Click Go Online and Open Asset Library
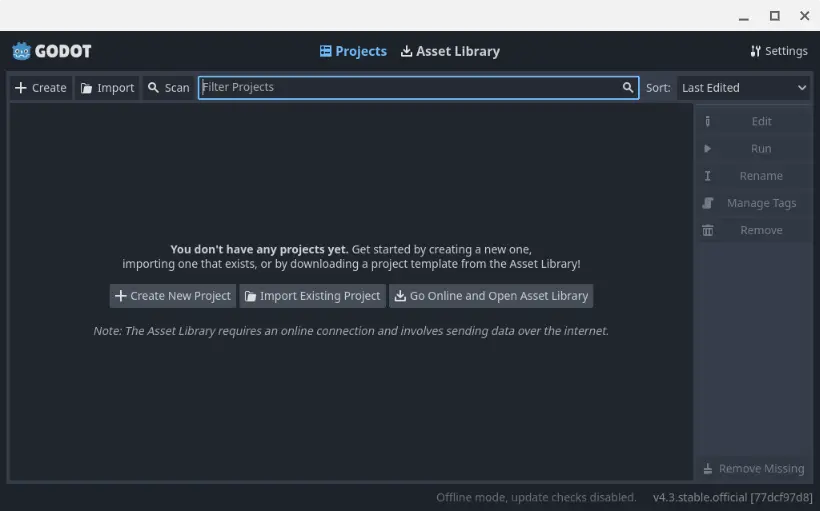Viewport: 820px width, 511px height. coord(491,296)
